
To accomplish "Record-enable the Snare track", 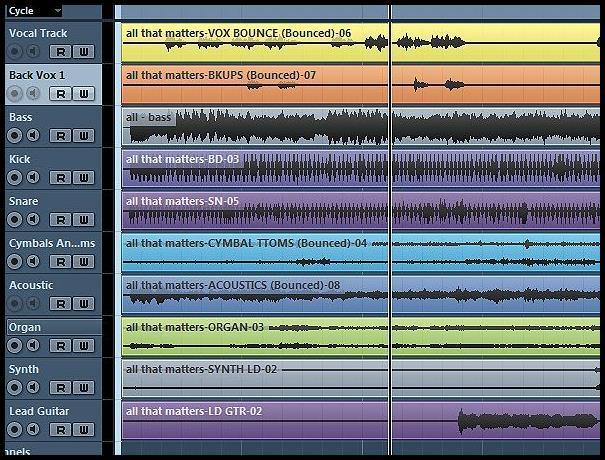I will 15,220.
